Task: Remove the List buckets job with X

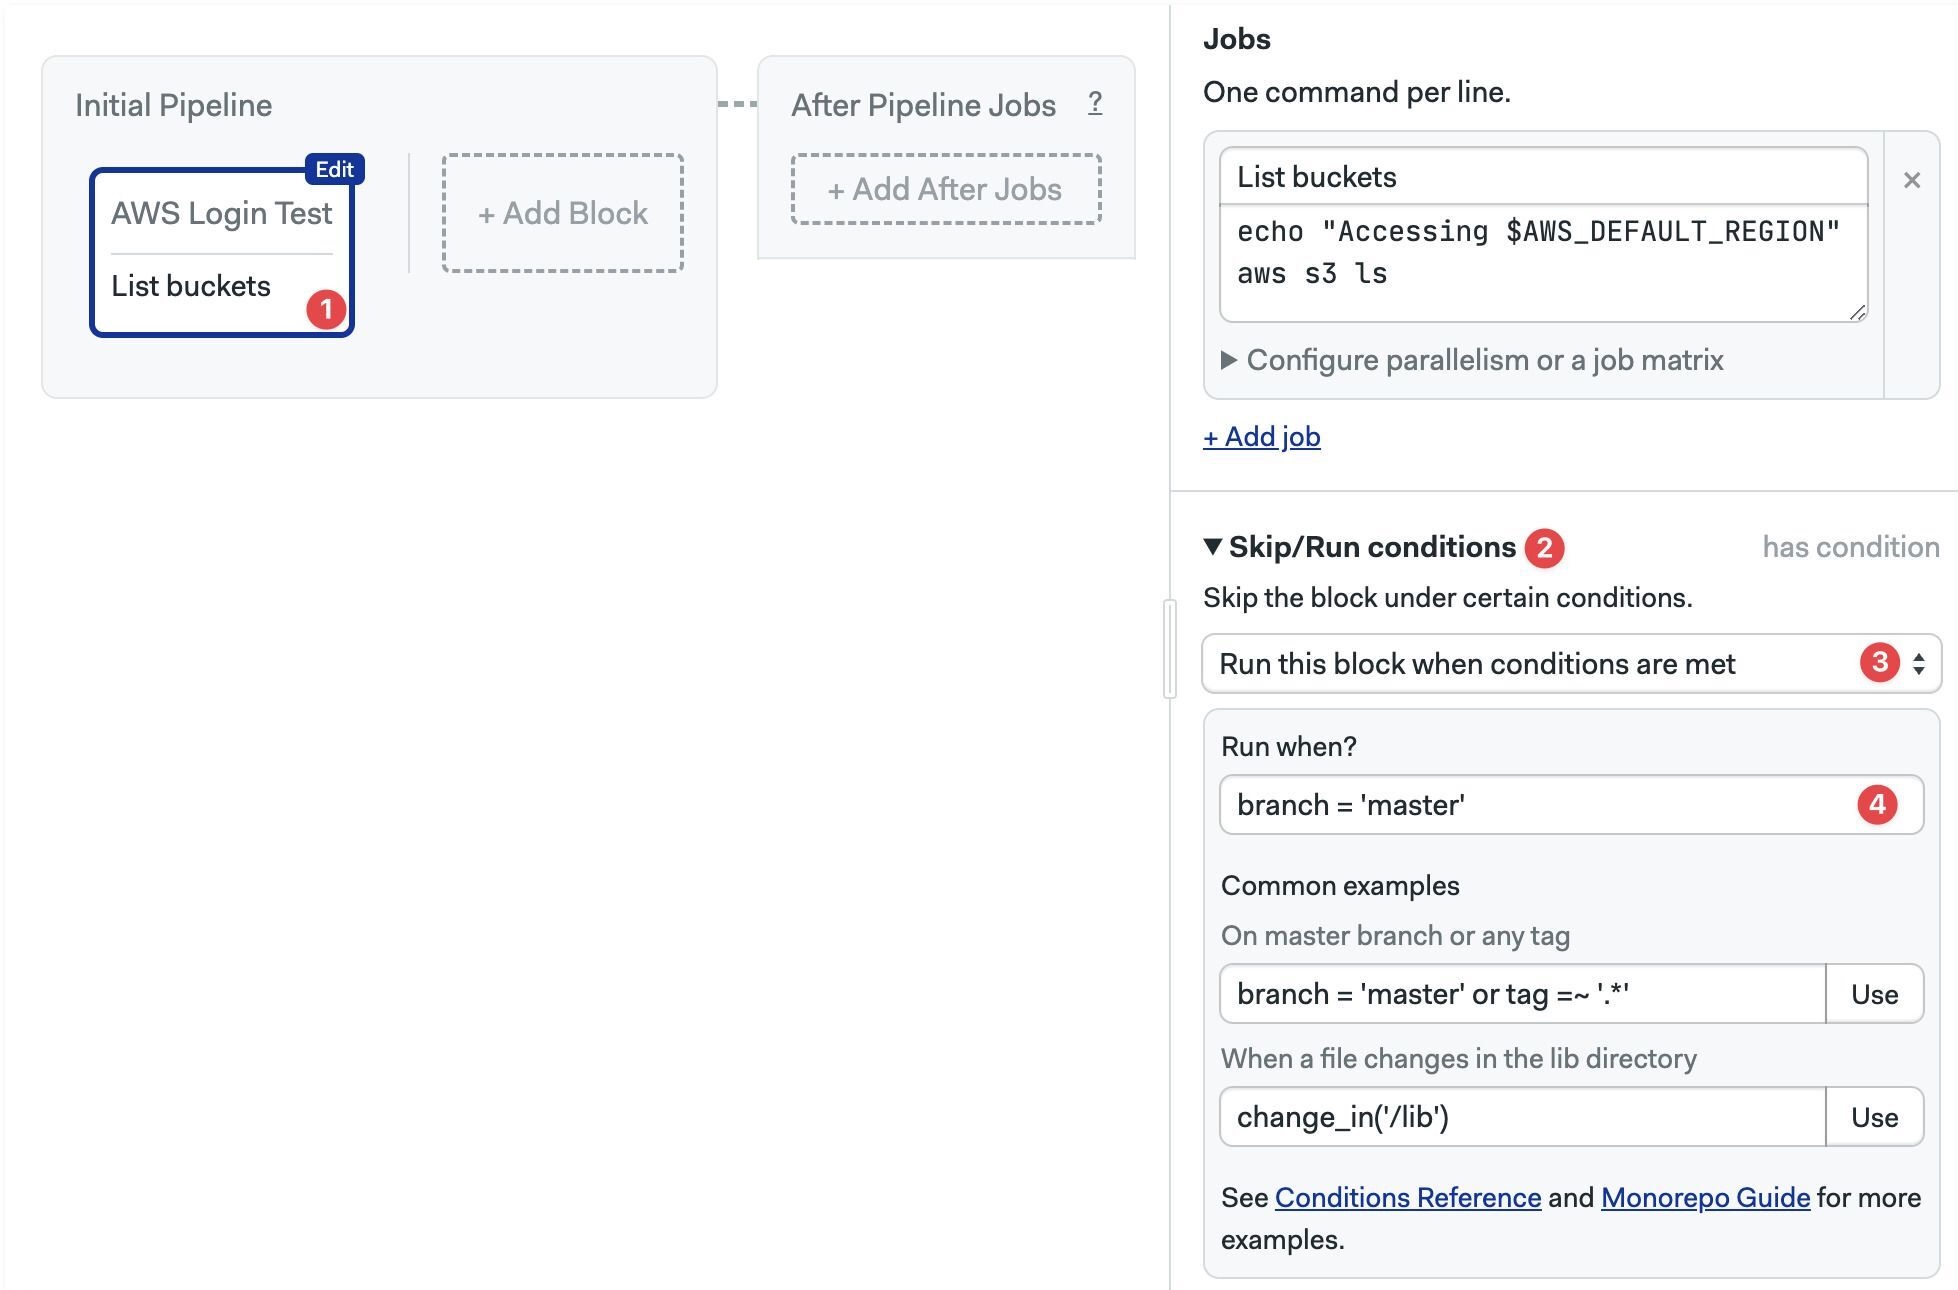Action: 1911,180
